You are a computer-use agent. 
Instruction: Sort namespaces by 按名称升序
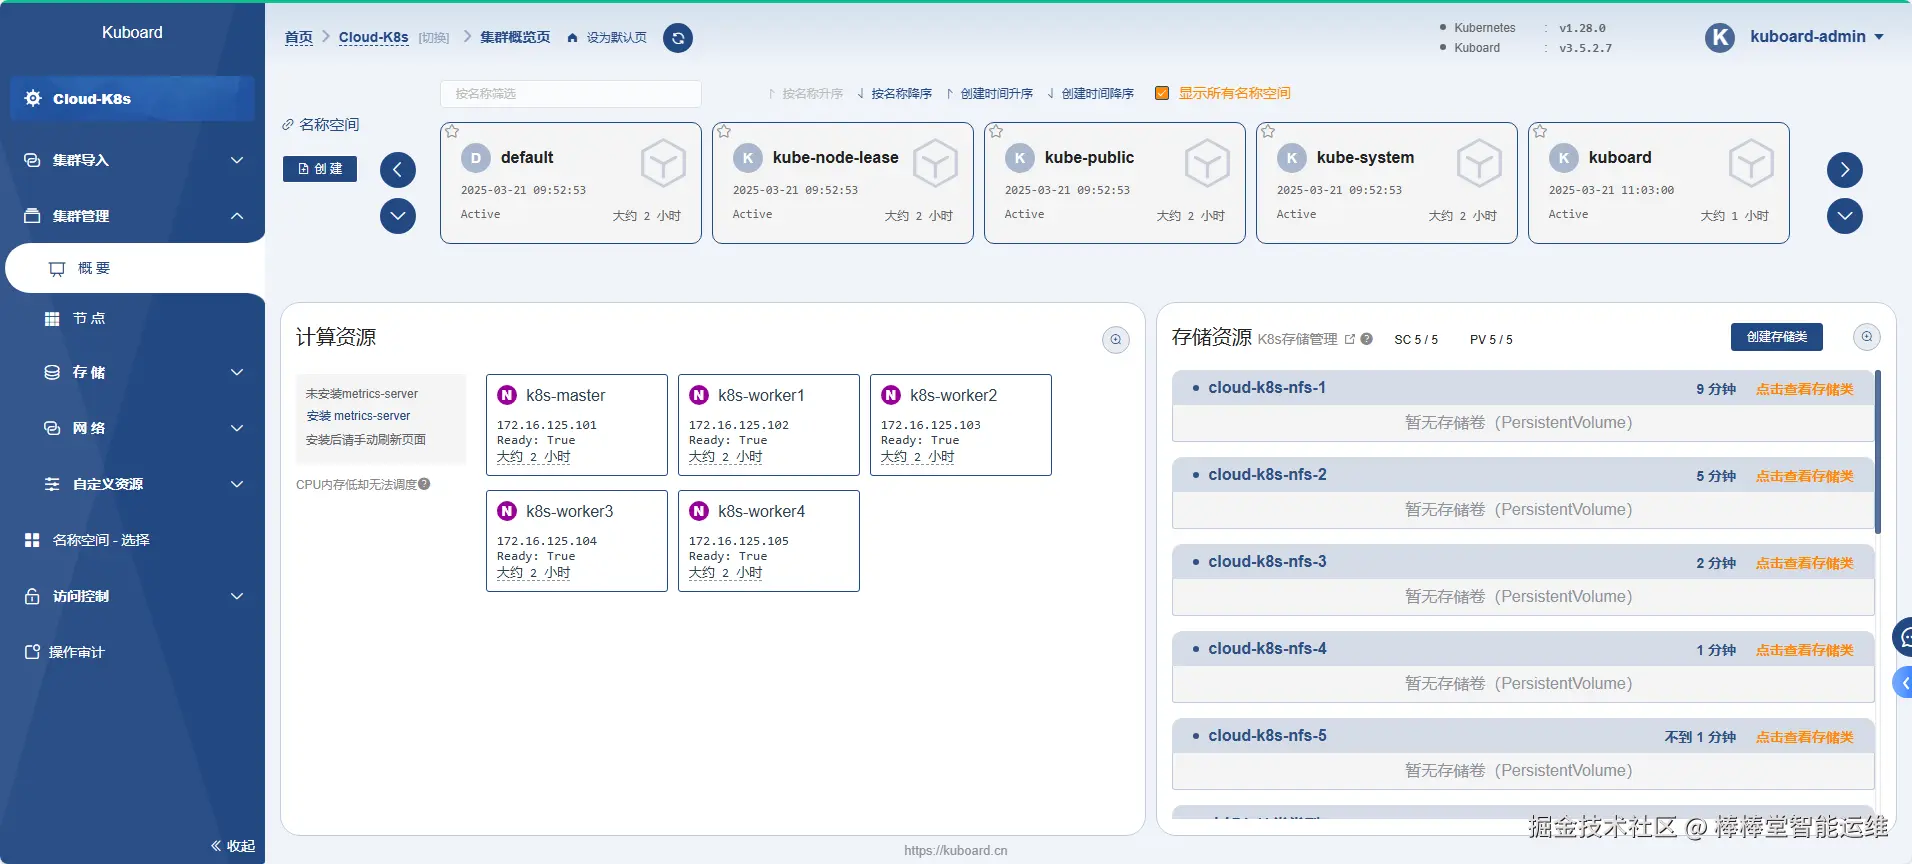tap(805, 93)
